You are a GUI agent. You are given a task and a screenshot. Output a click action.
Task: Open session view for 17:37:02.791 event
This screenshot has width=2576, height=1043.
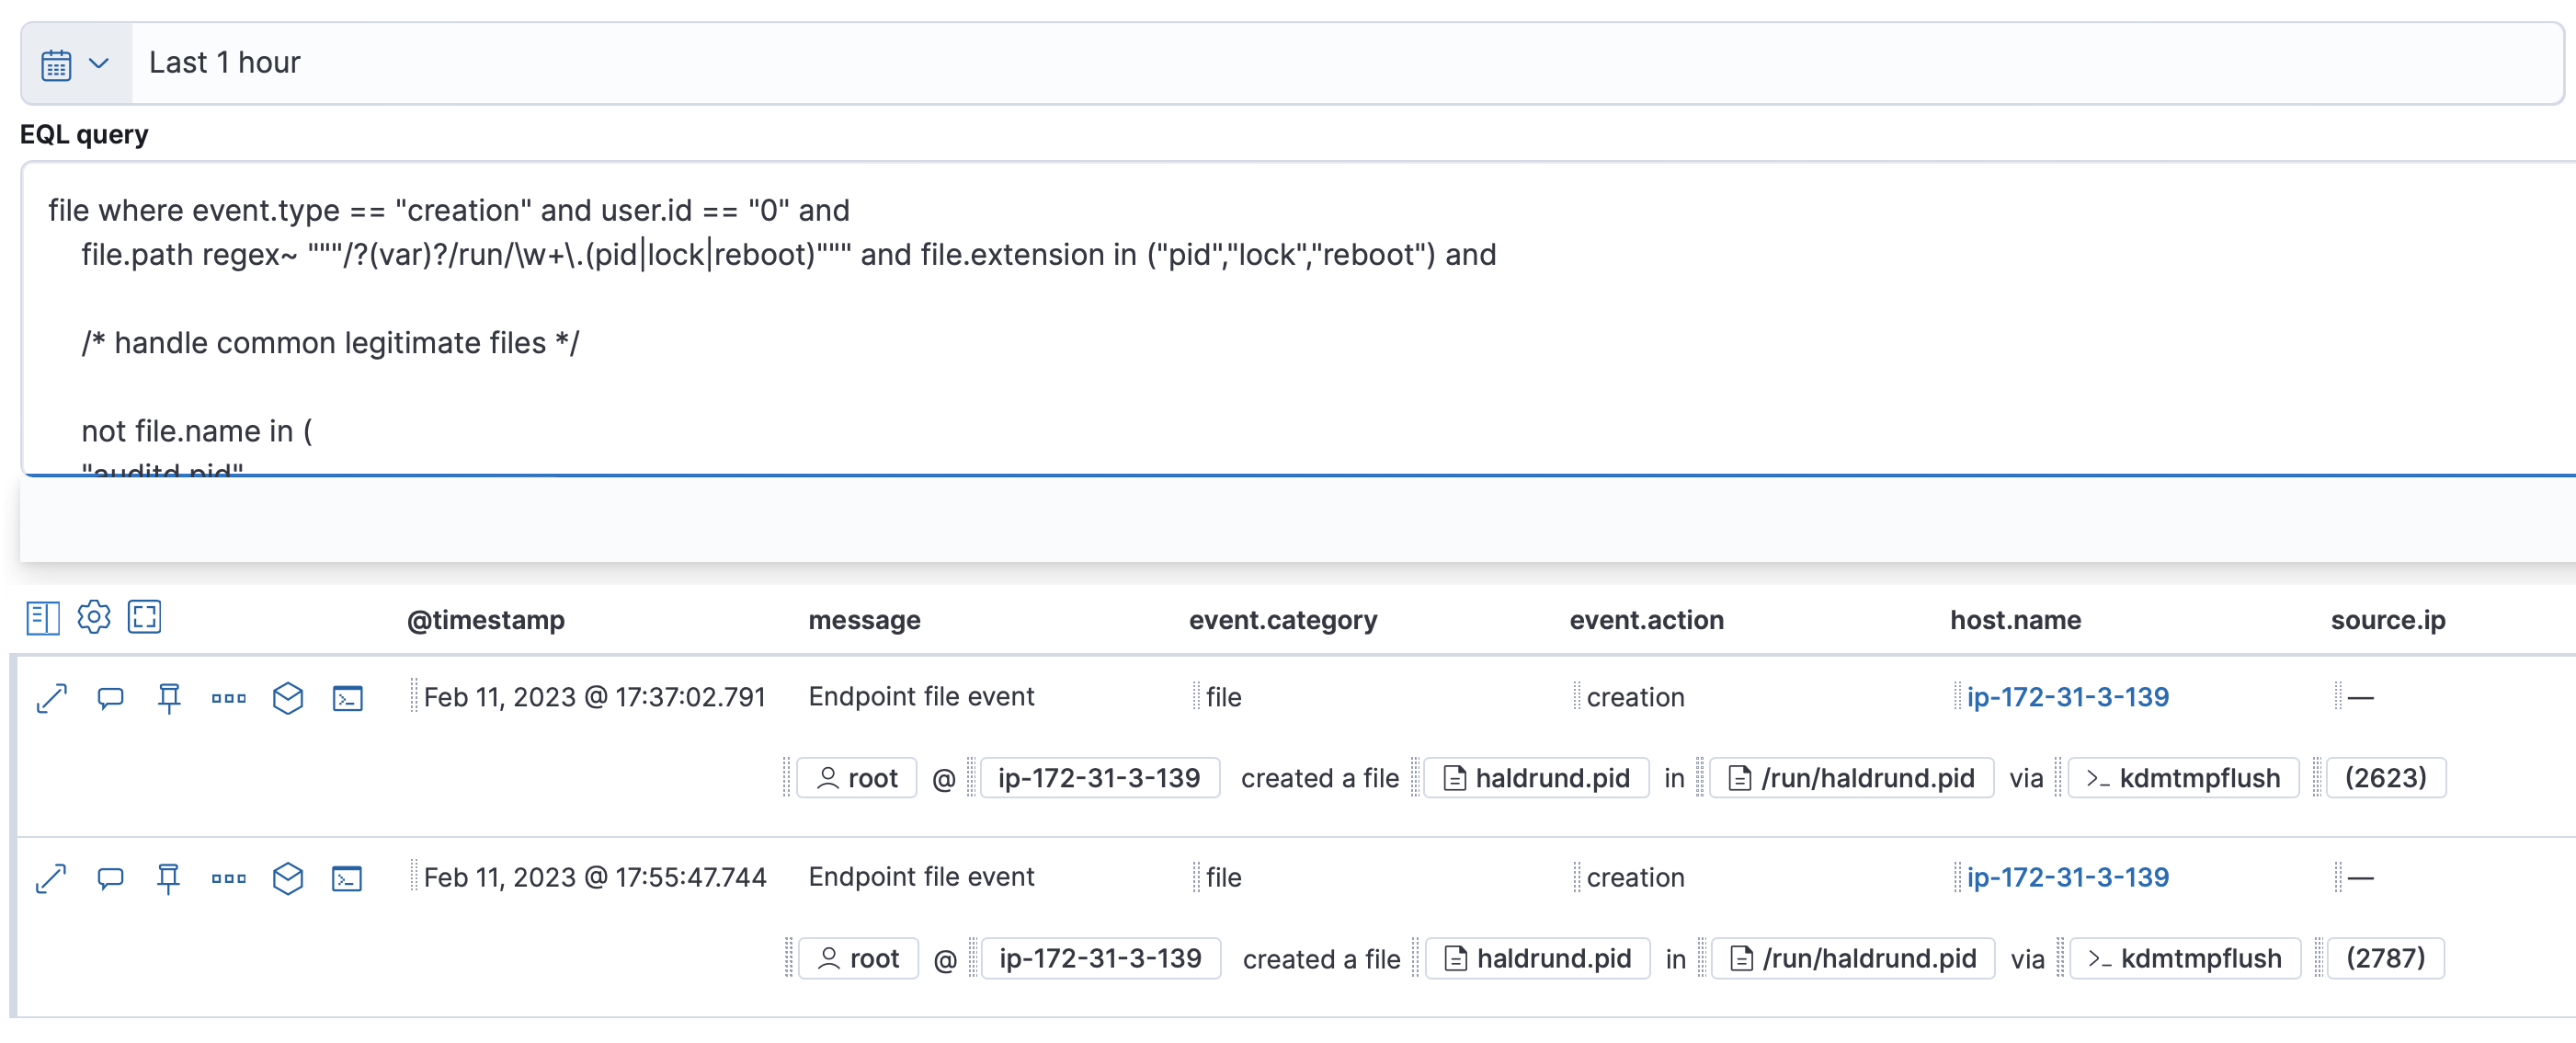[347, 698]
